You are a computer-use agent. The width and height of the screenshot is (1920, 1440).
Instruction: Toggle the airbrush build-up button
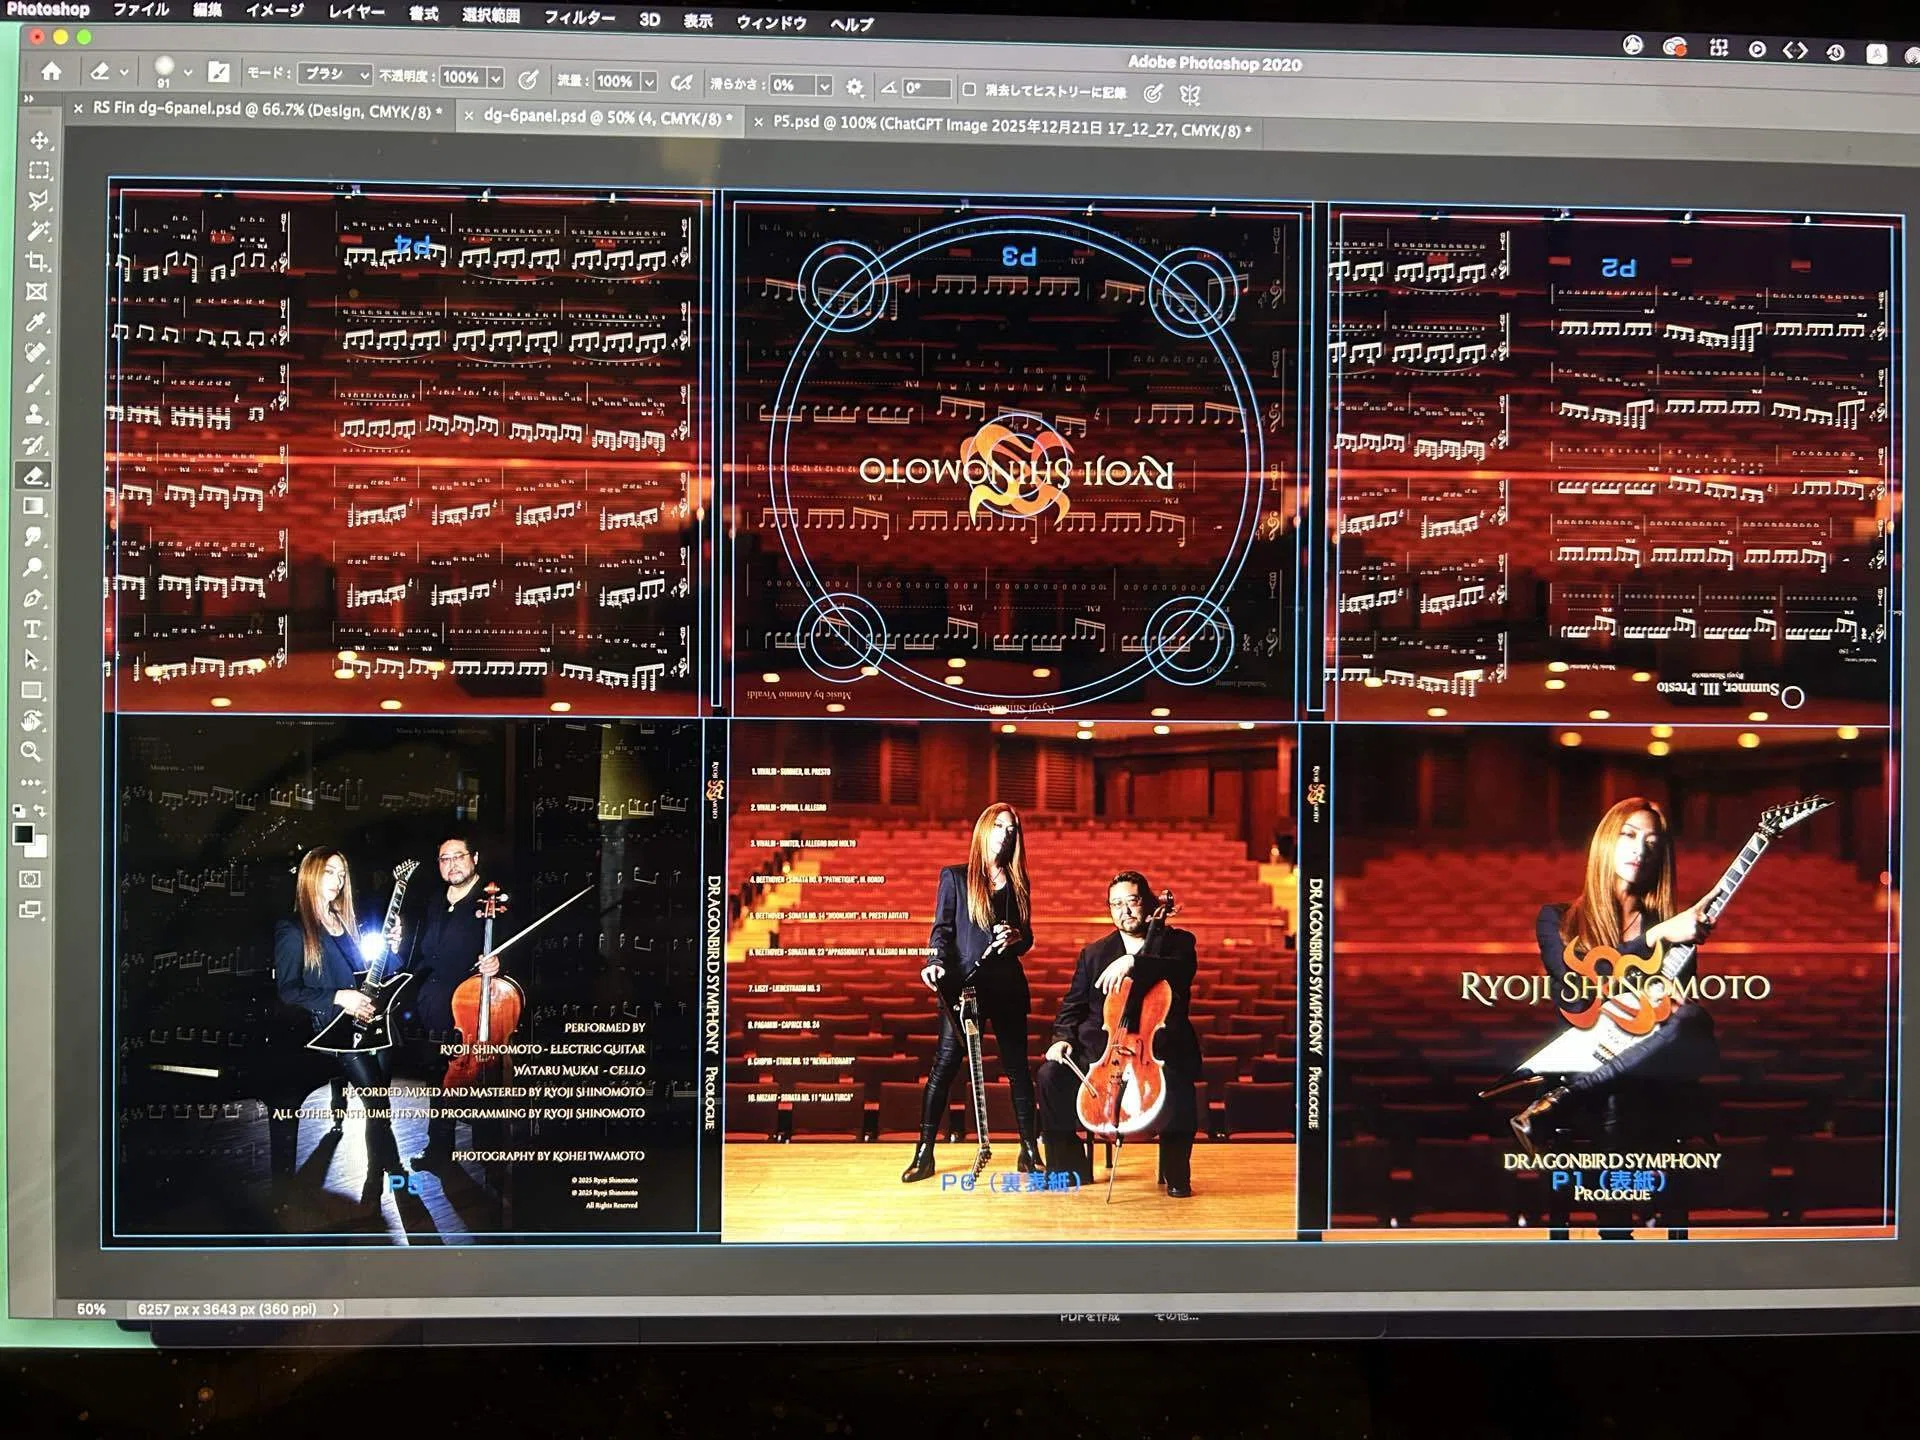click(682, 83)
